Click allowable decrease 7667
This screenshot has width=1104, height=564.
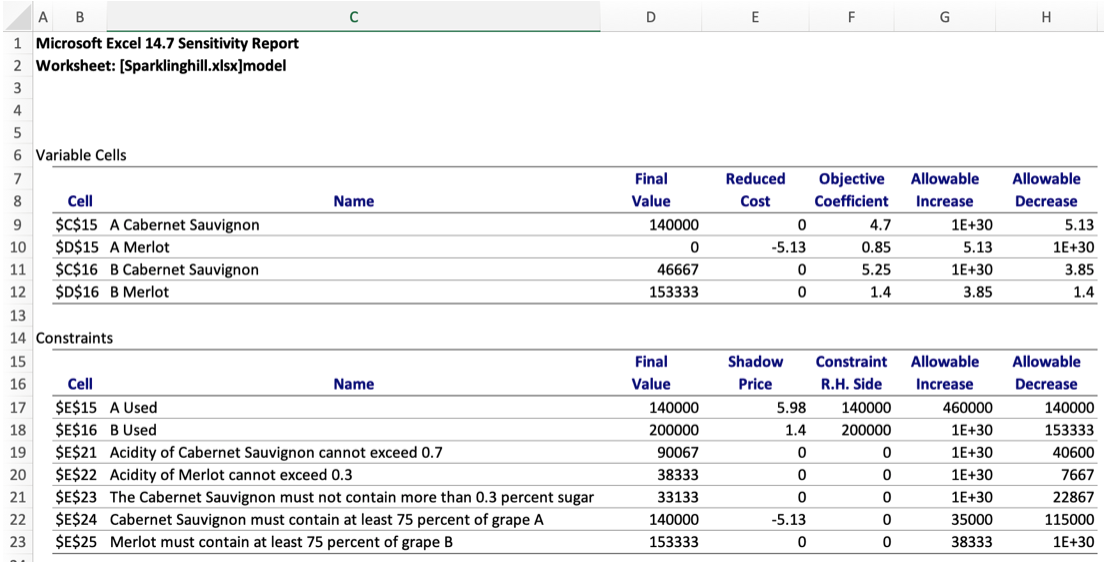[1077, 475]
